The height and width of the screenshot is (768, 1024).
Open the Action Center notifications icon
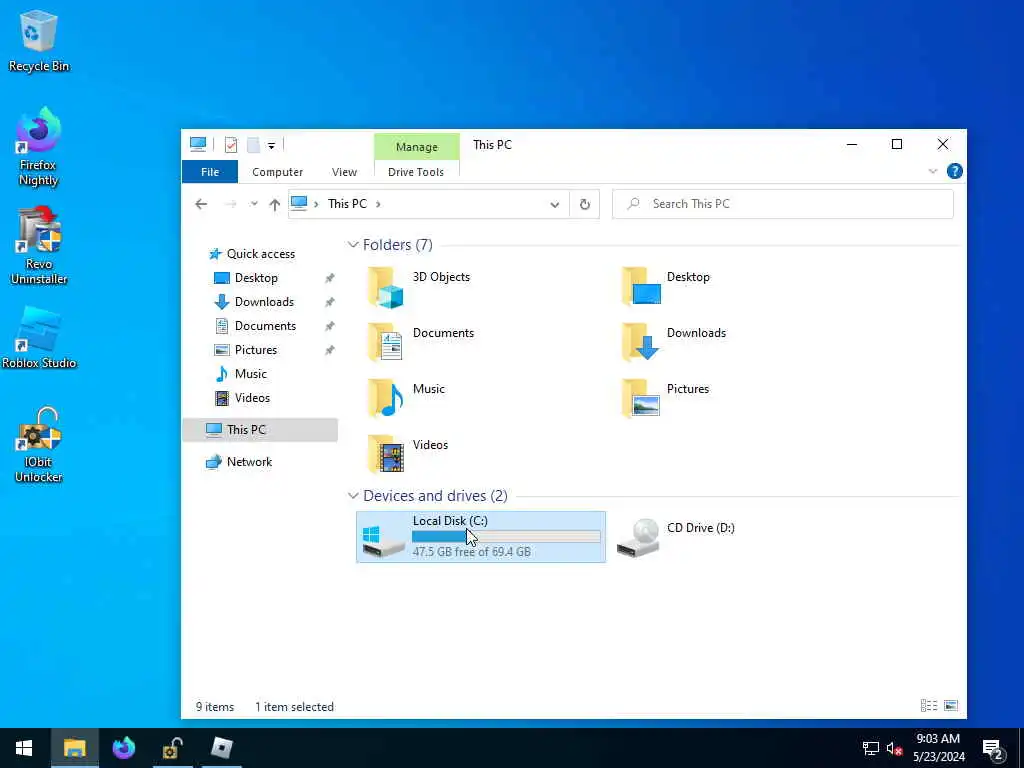993,749
